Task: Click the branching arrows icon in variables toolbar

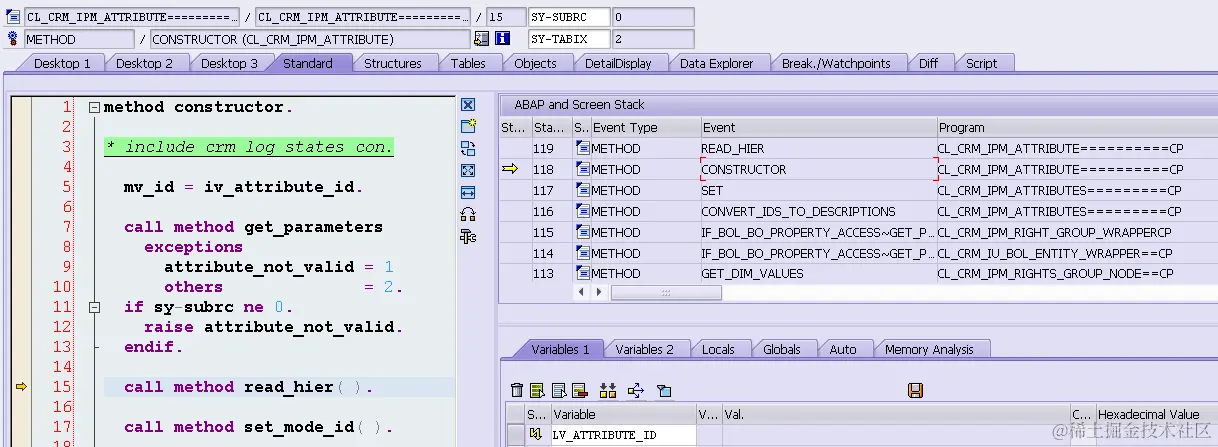Action: pyautogui.click(x=635, y=390)
